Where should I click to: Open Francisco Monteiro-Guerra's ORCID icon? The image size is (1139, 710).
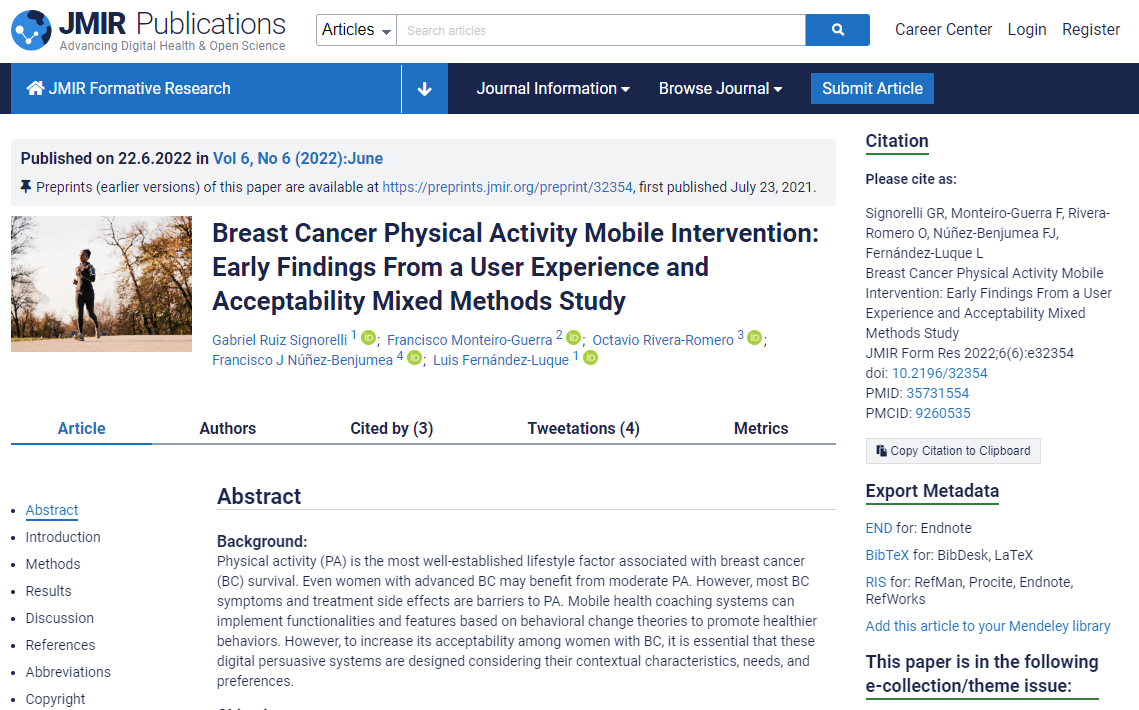573,338
